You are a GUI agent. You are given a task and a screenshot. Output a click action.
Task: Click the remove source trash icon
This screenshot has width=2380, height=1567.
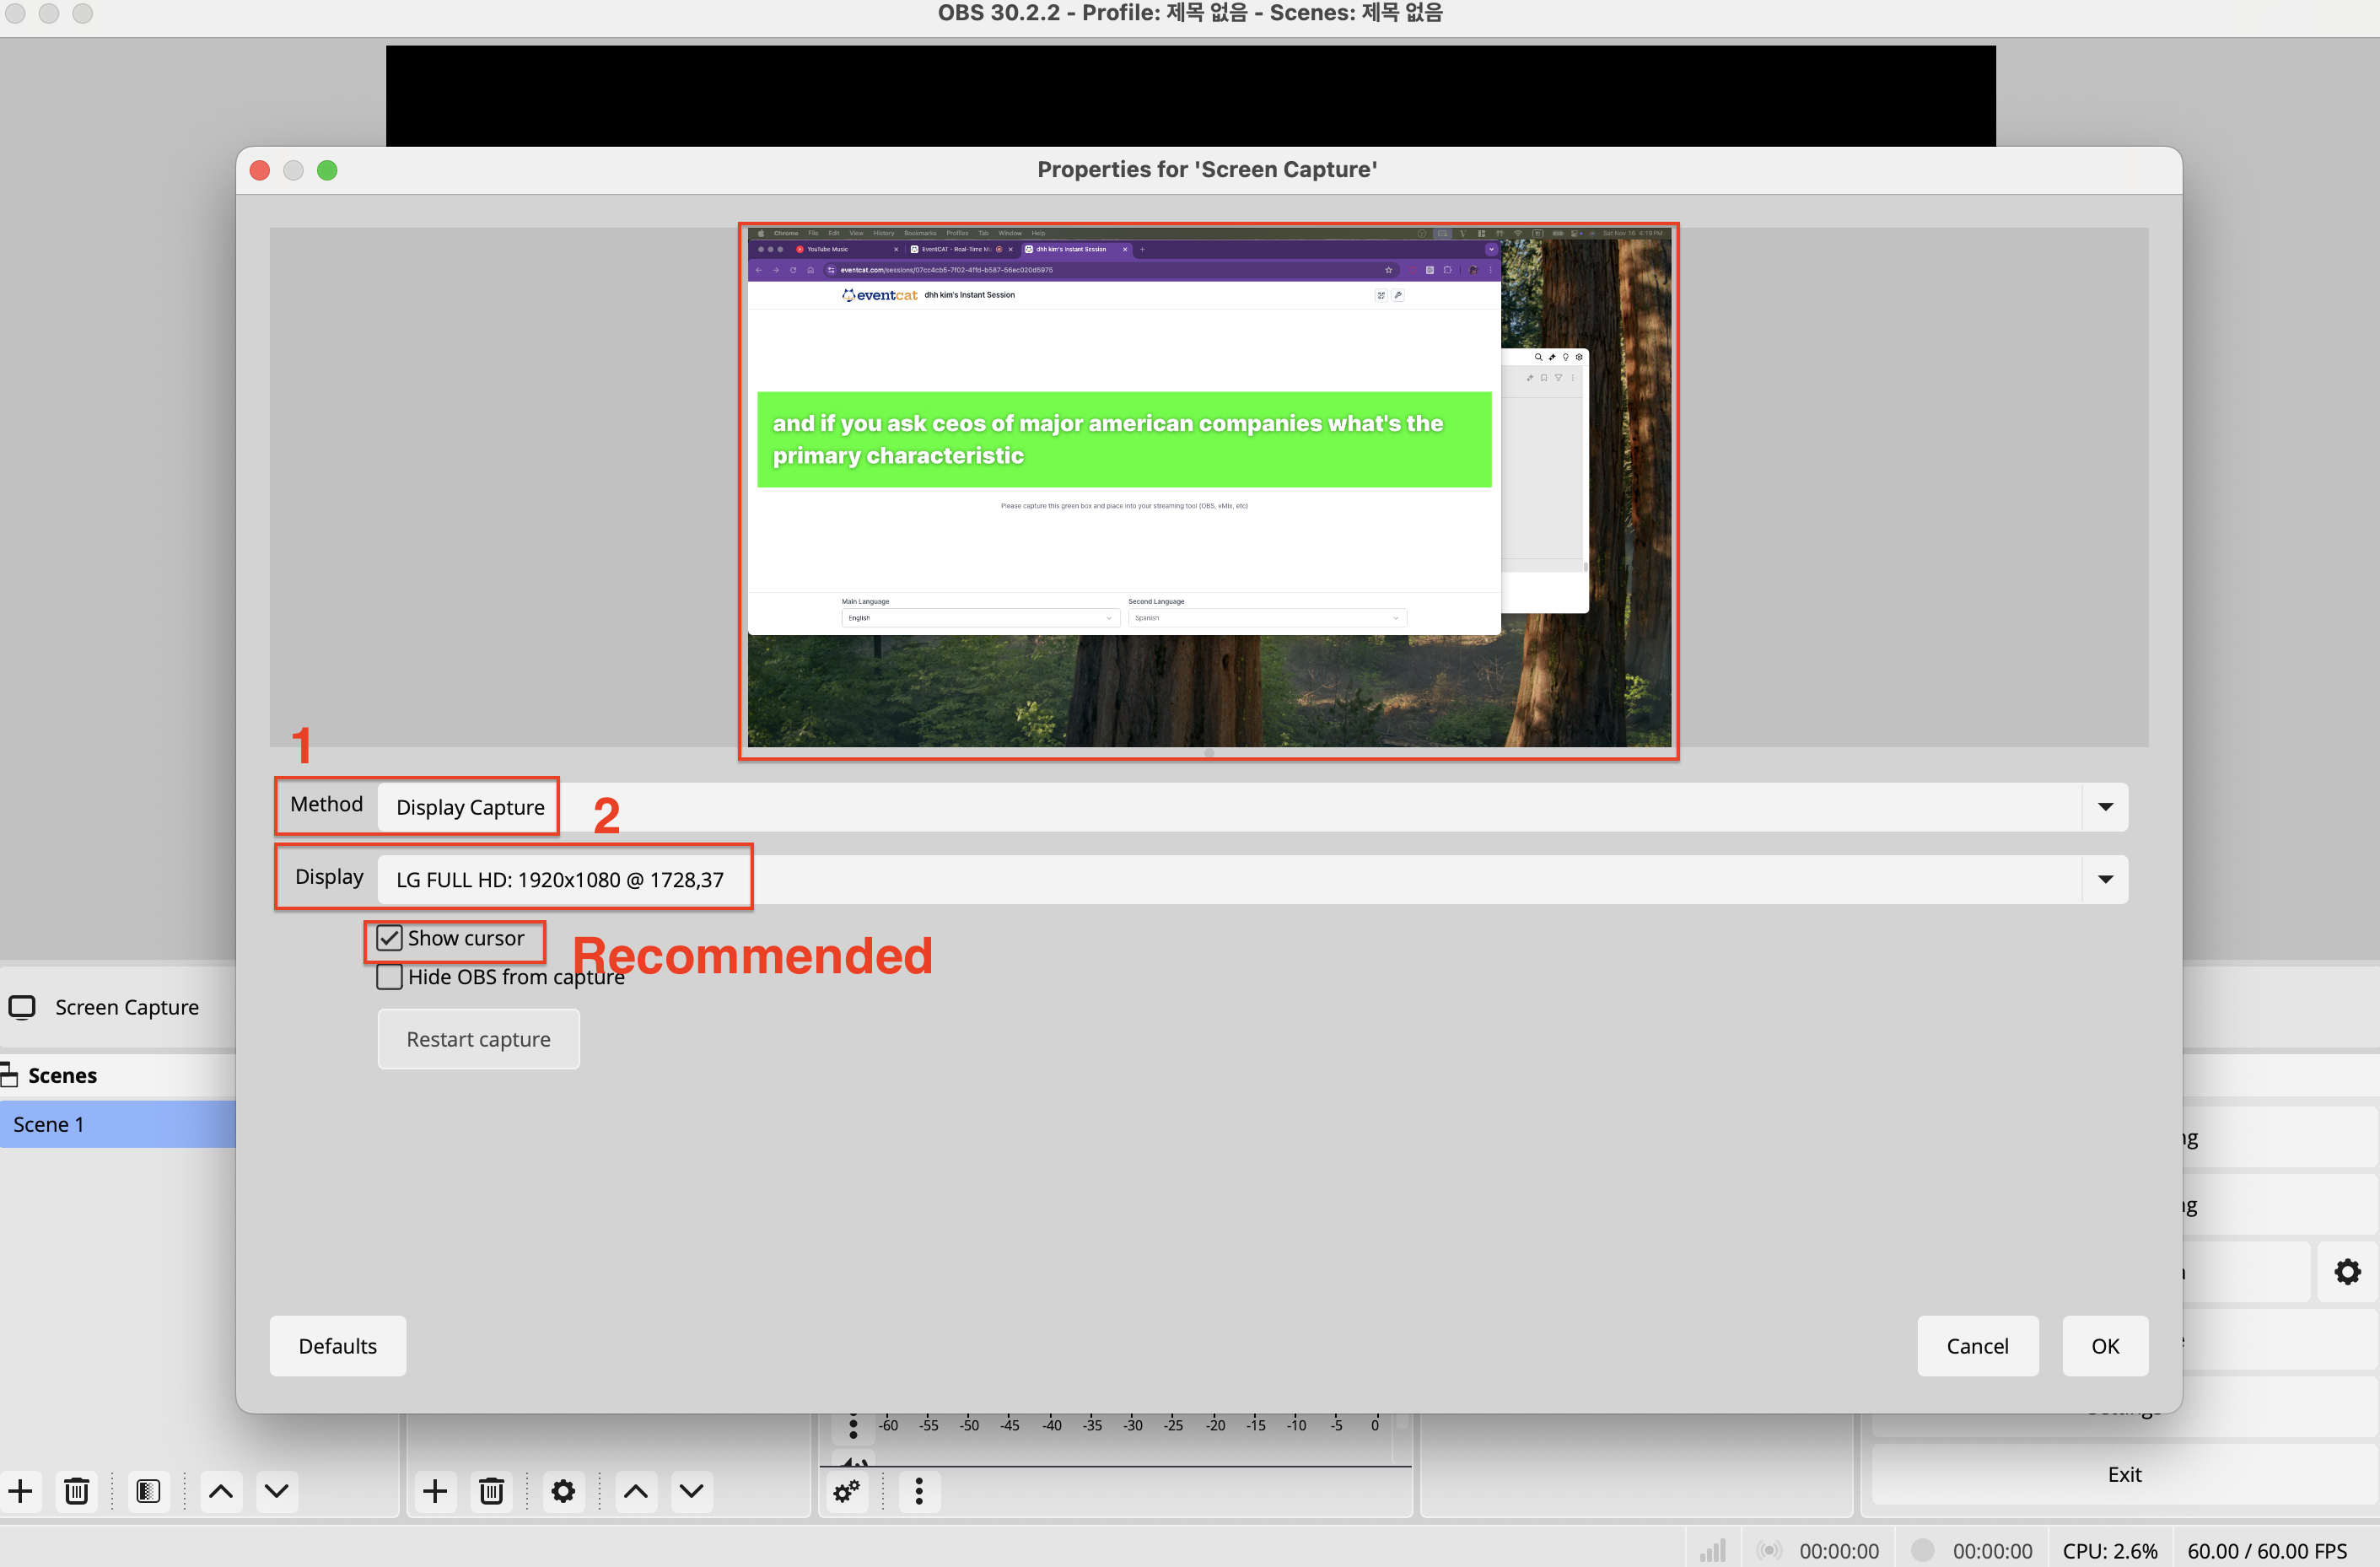(491, 1491)
